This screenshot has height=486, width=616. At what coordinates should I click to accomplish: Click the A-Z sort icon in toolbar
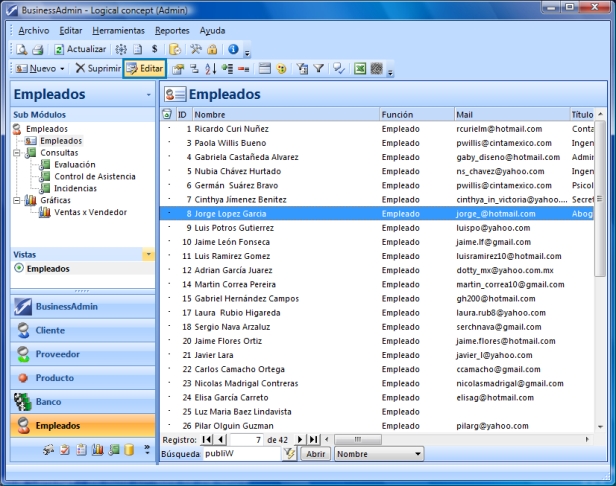pos(209,69)
